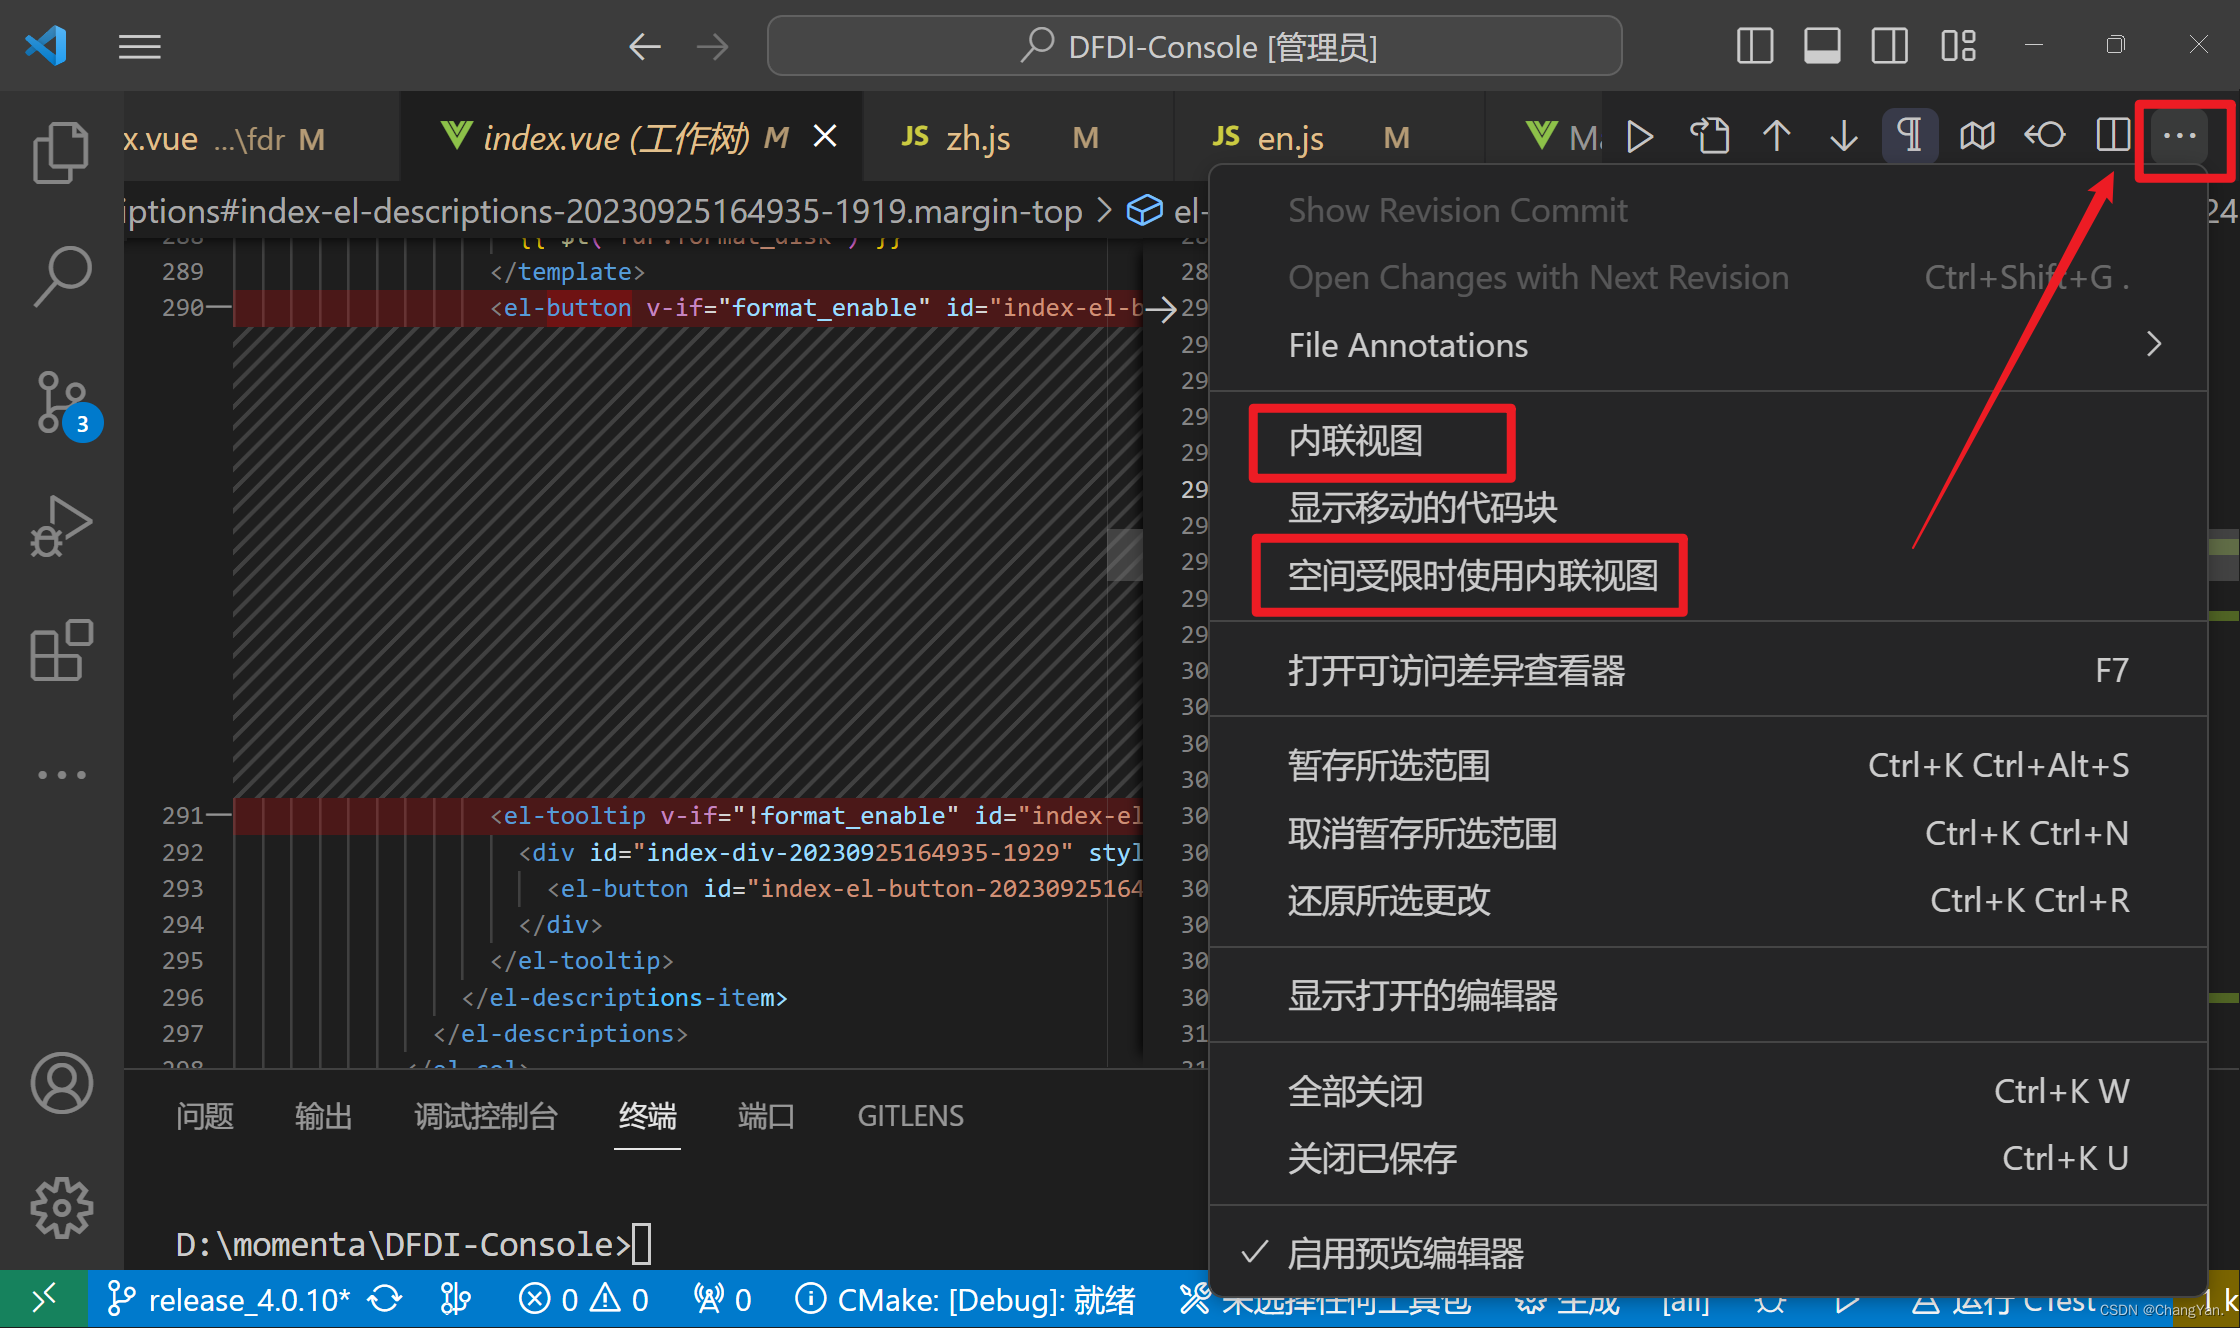Open the Explorer view in activity bar
This screenshot has height=1328, width=2240.
(x=61, y=153)
